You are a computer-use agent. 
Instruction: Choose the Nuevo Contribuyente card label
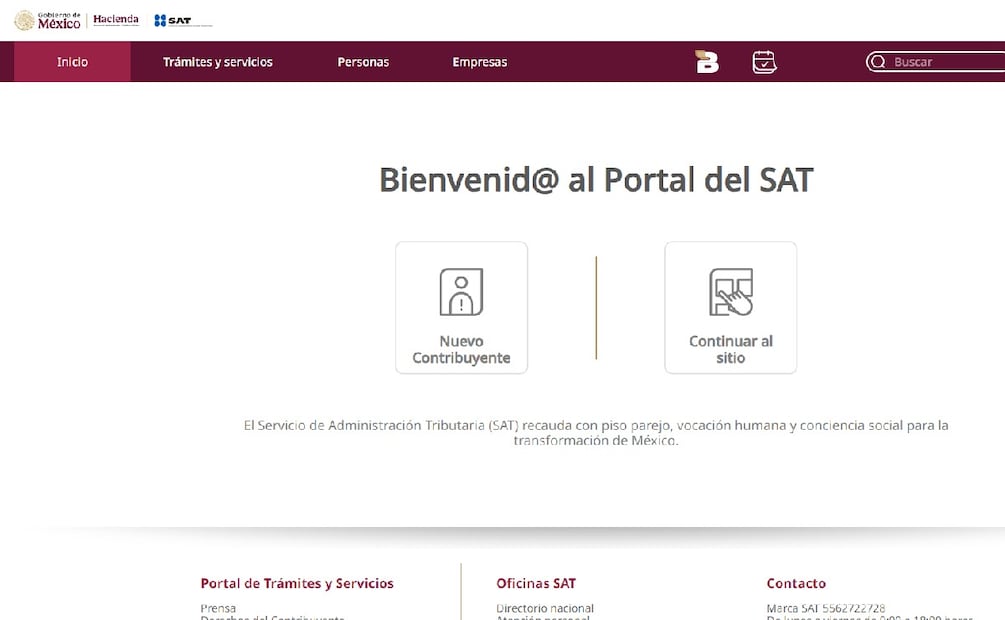pyautogui.click(x=461, y=349)
